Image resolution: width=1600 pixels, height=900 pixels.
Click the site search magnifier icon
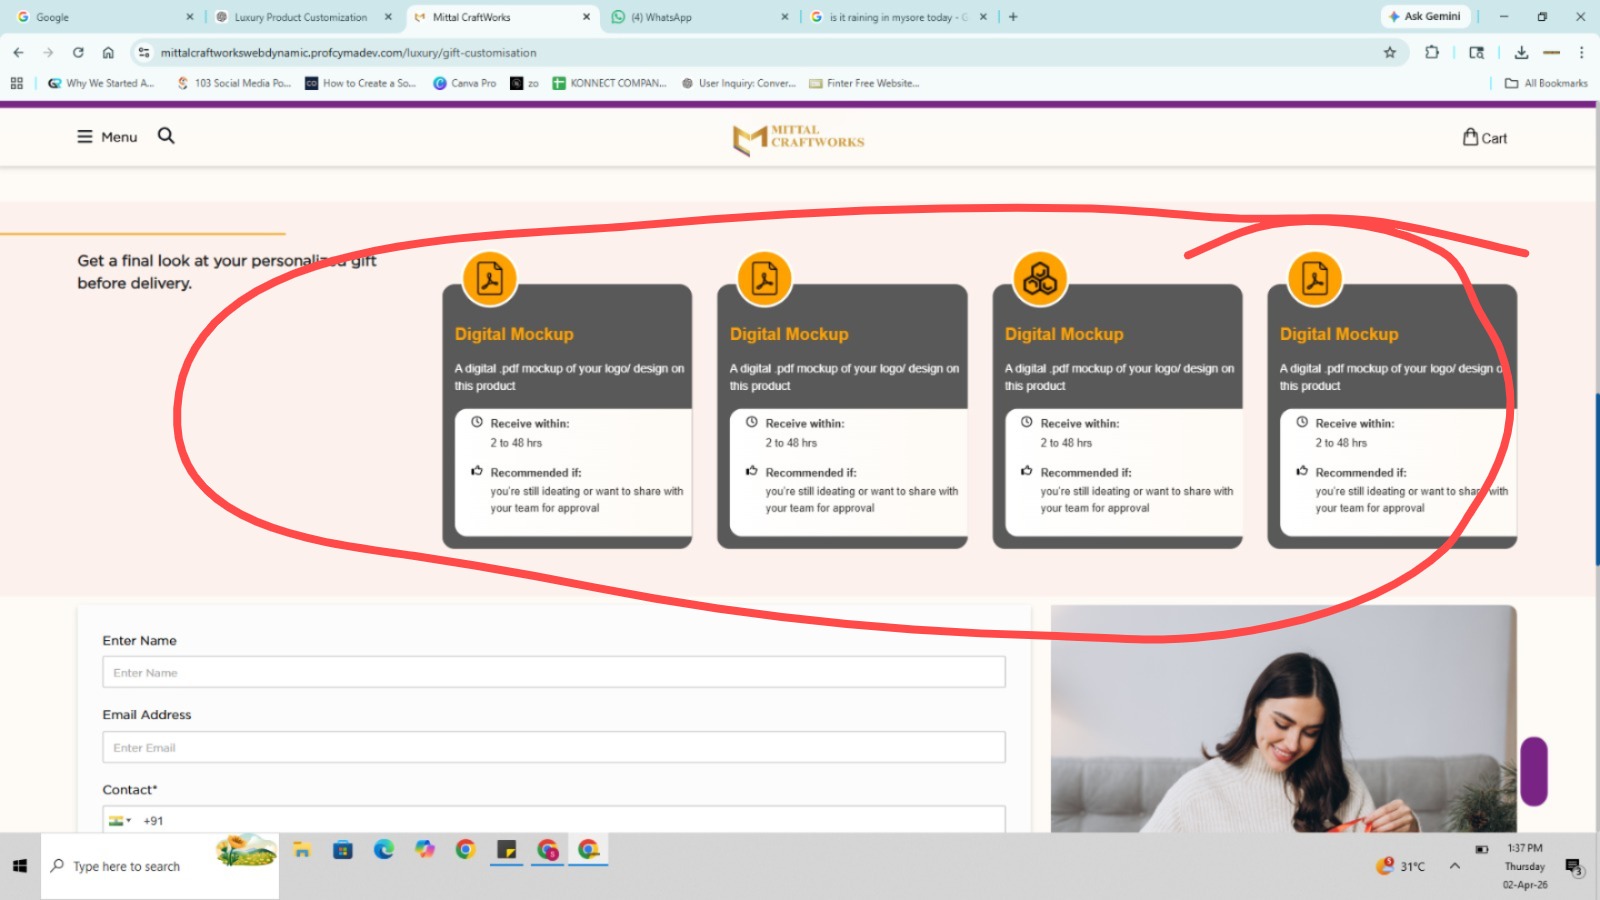coord(166,136)
